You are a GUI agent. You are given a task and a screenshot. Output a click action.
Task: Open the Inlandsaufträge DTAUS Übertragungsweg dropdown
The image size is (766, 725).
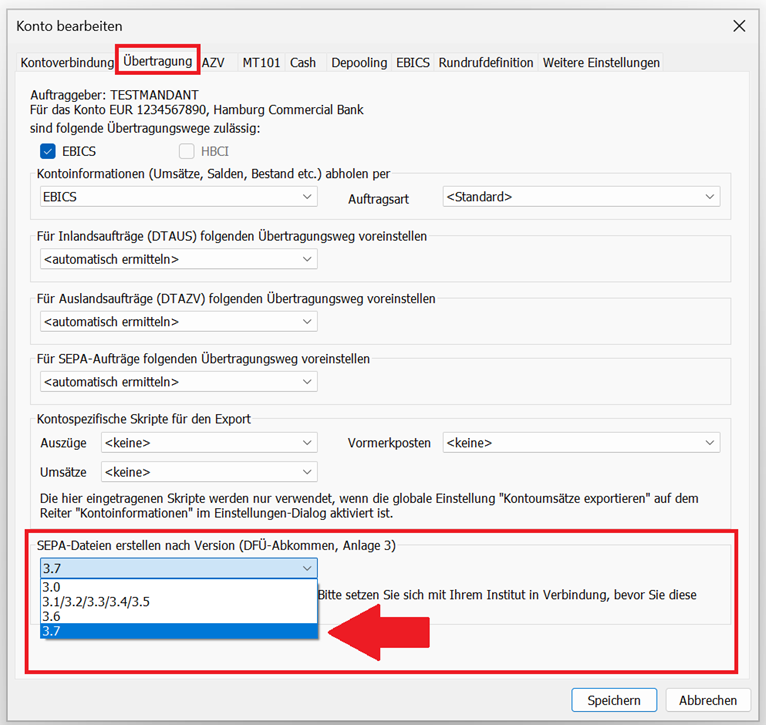click(179, 259)
